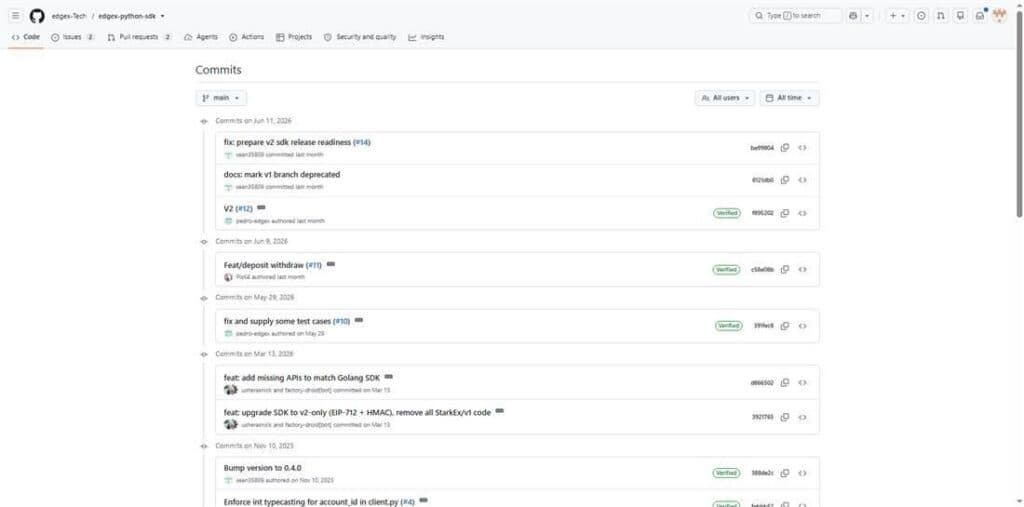
Task: Open pull request link #14
Action: click(362, 142)
